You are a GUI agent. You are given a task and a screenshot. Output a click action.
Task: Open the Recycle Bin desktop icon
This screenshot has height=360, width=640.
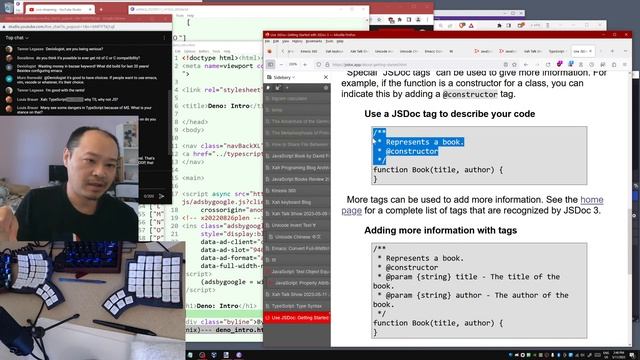tap(8, 7)
